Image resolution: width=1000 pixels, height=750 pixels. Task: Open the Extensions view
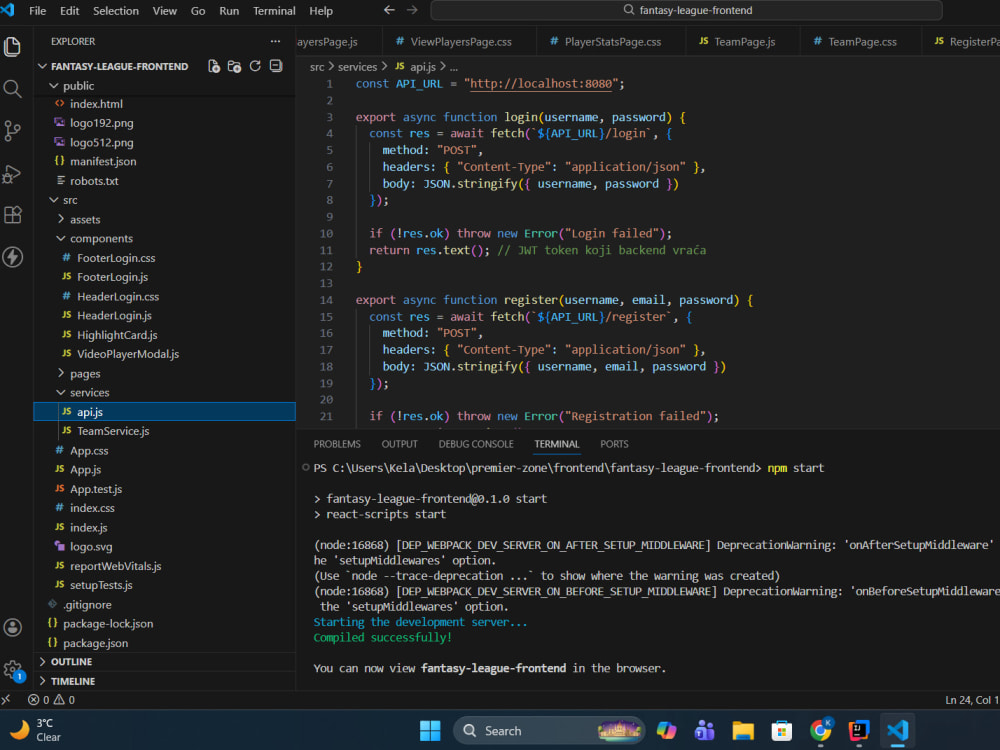(x=13, y=215)
